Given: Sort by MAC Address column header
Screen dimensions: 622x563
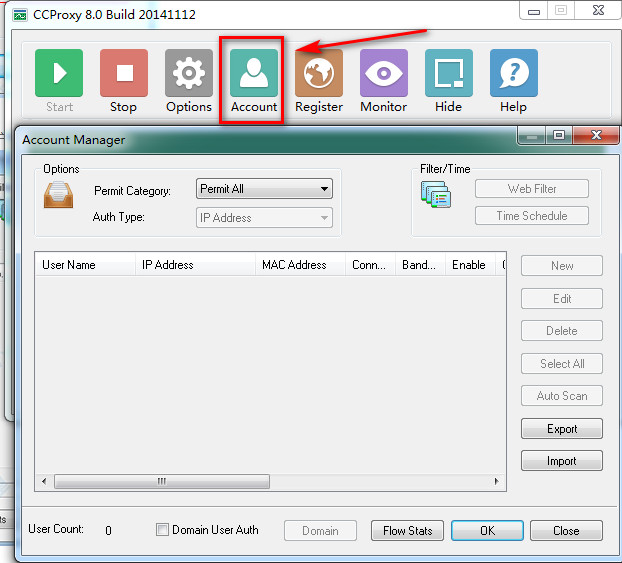Looking at the screenshot, I should tap(300, 265).
